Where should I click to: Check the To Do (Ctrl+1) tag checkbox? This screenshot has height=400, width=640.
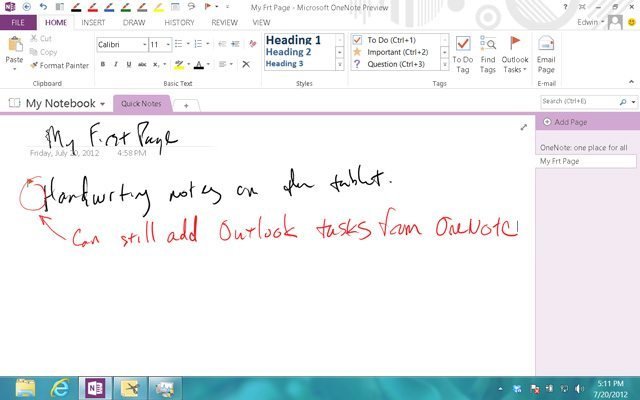pyautogui.click(x=357, y=40)
